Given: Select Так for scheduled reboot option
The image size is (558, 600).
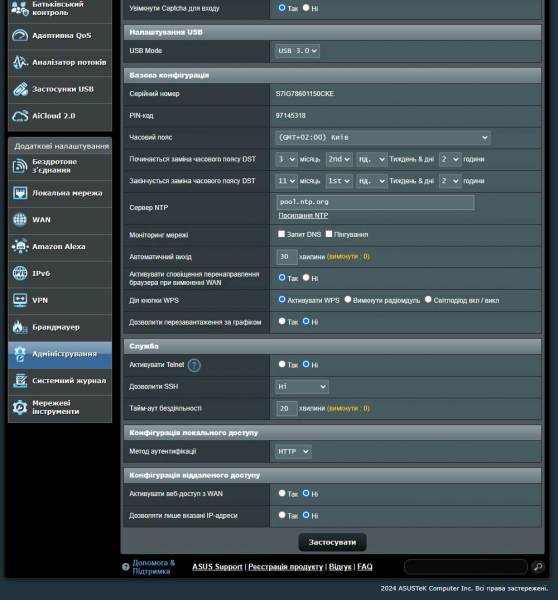Looking at the screenshot, I should tap(282, 321).
